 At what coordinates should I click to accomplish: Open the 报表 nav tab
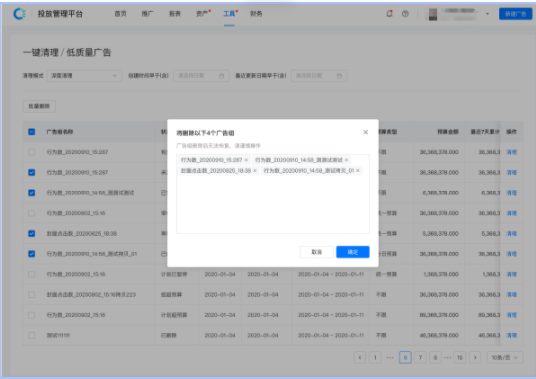pos(175,14)
